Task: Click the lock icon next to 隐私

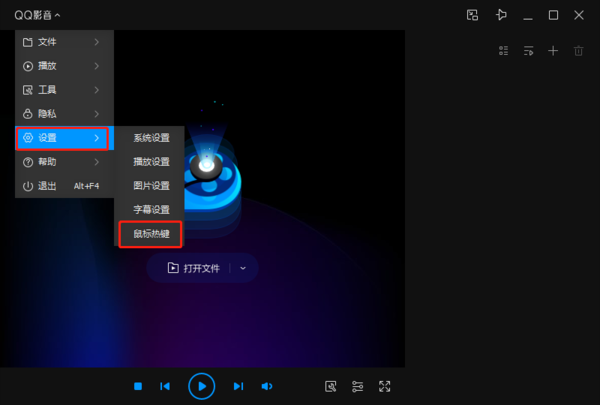Action: (28, 114)
